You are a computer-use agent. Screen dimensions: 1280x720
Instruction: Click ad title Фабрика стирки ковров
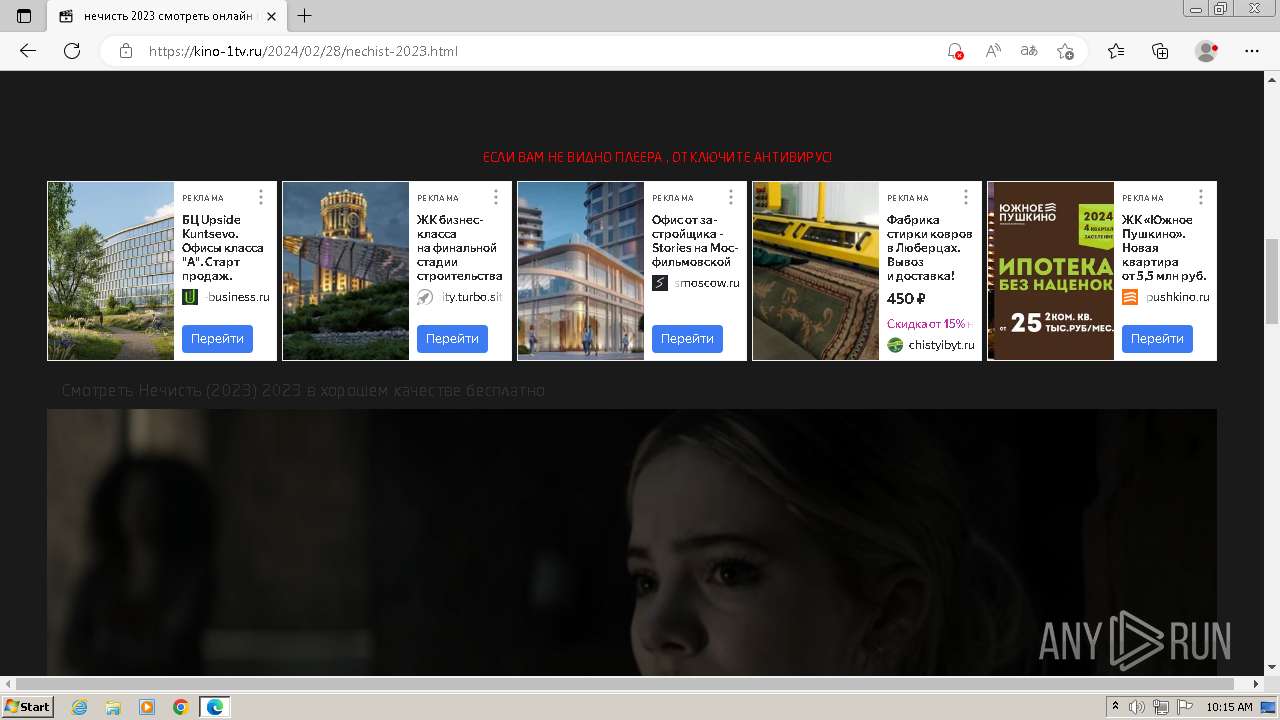929,247
